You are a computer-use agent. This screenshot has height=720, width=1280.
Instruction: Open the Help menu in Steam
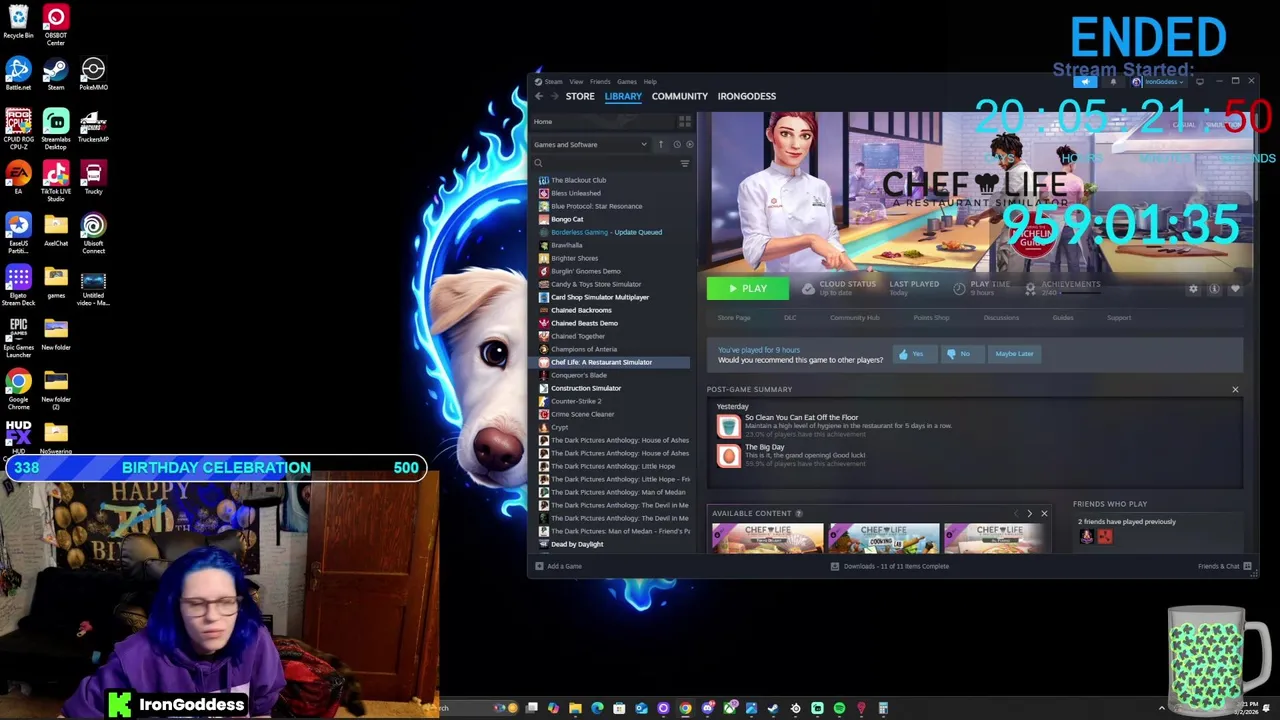(650, 82)
